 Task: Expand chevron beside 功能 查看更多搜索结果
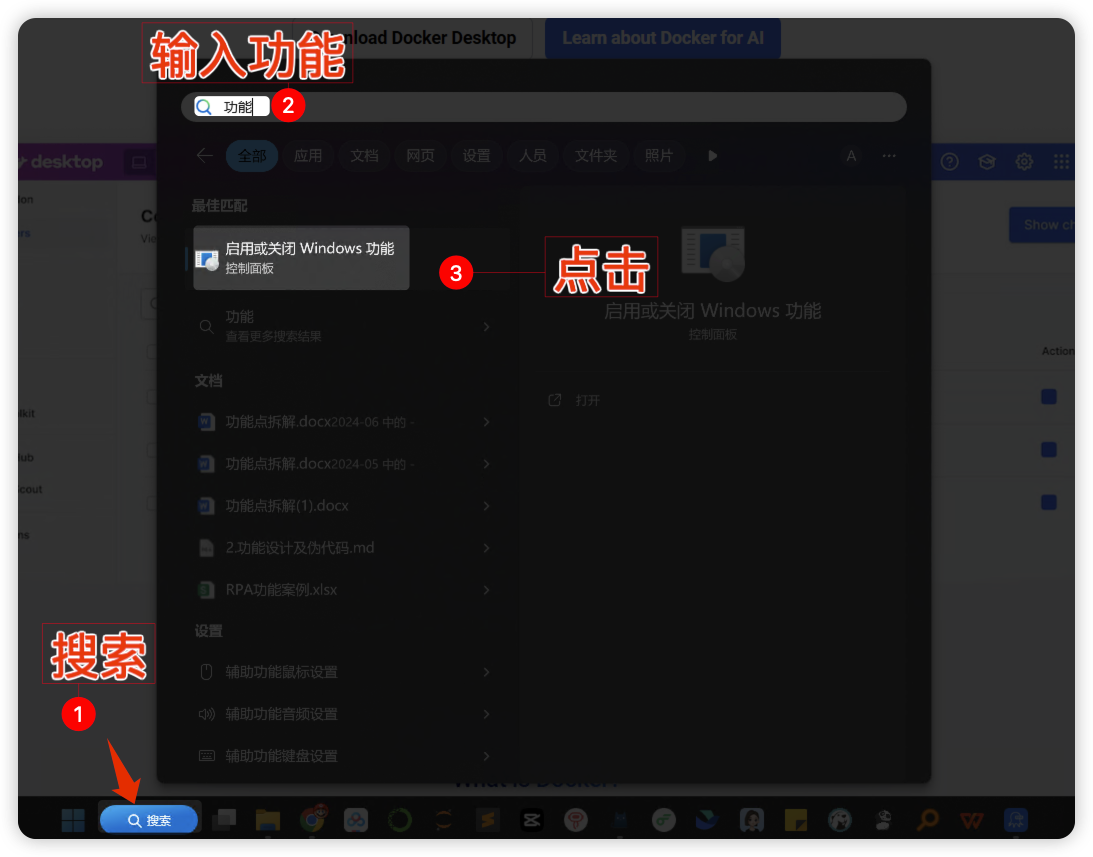click(487, 326)
